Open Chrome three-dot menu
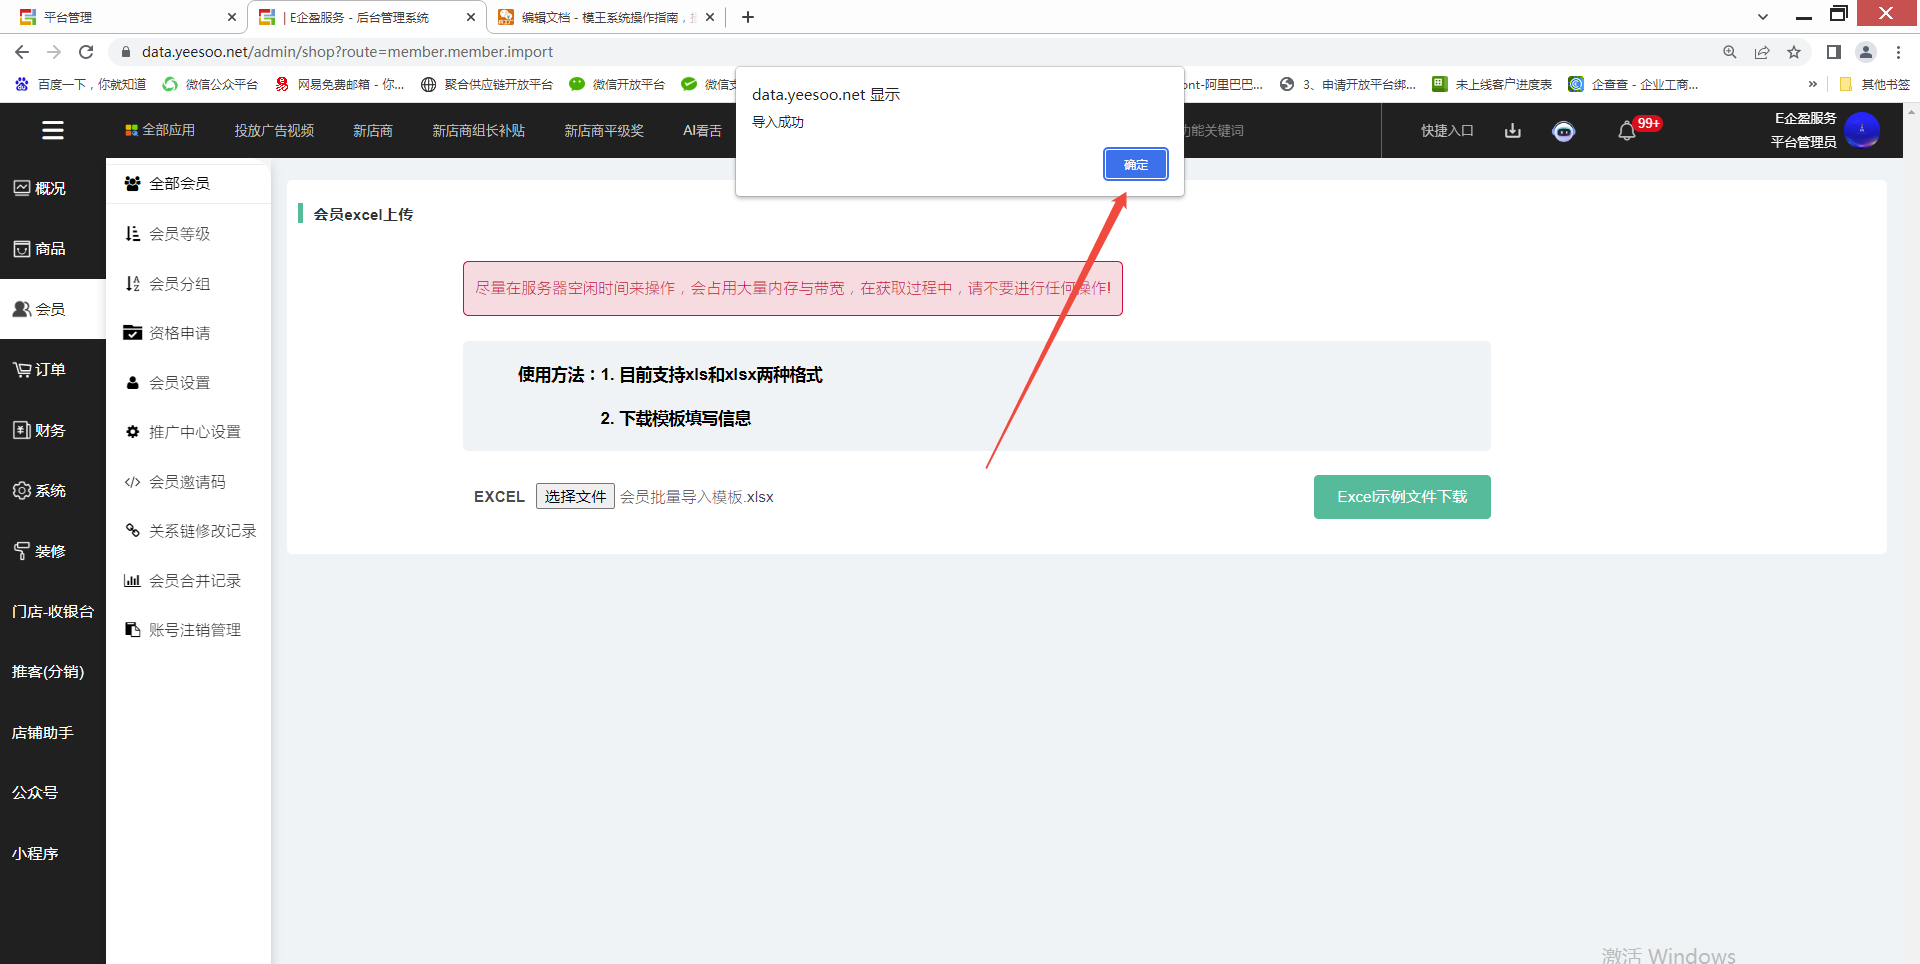 pyautogui.click(x=1898, y=52)
